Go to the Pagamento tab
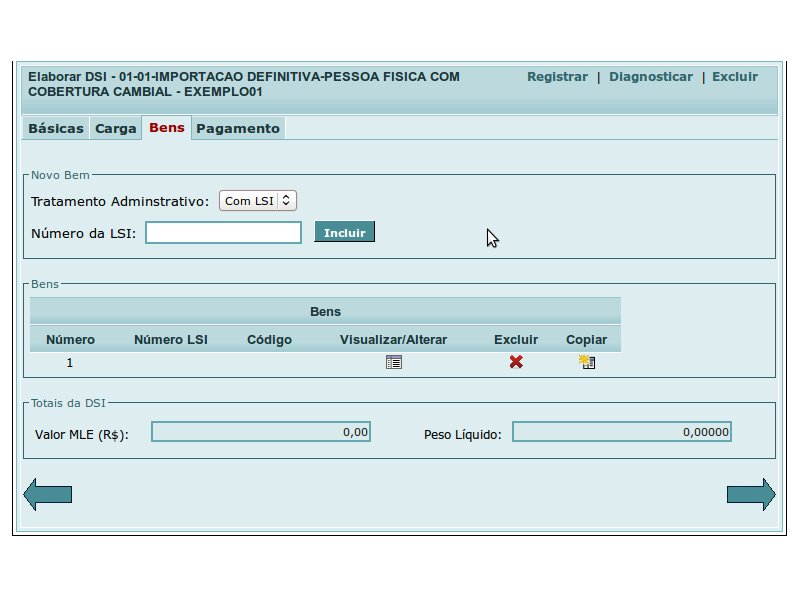Viewport: 800px width, 600px height. point(238,129)
